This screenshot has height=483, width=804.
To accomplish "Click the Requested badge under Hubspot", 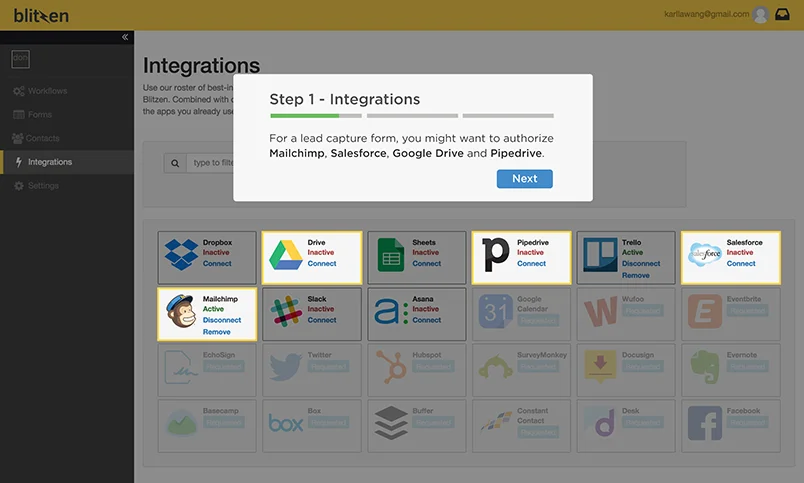I will click(433, 367).
